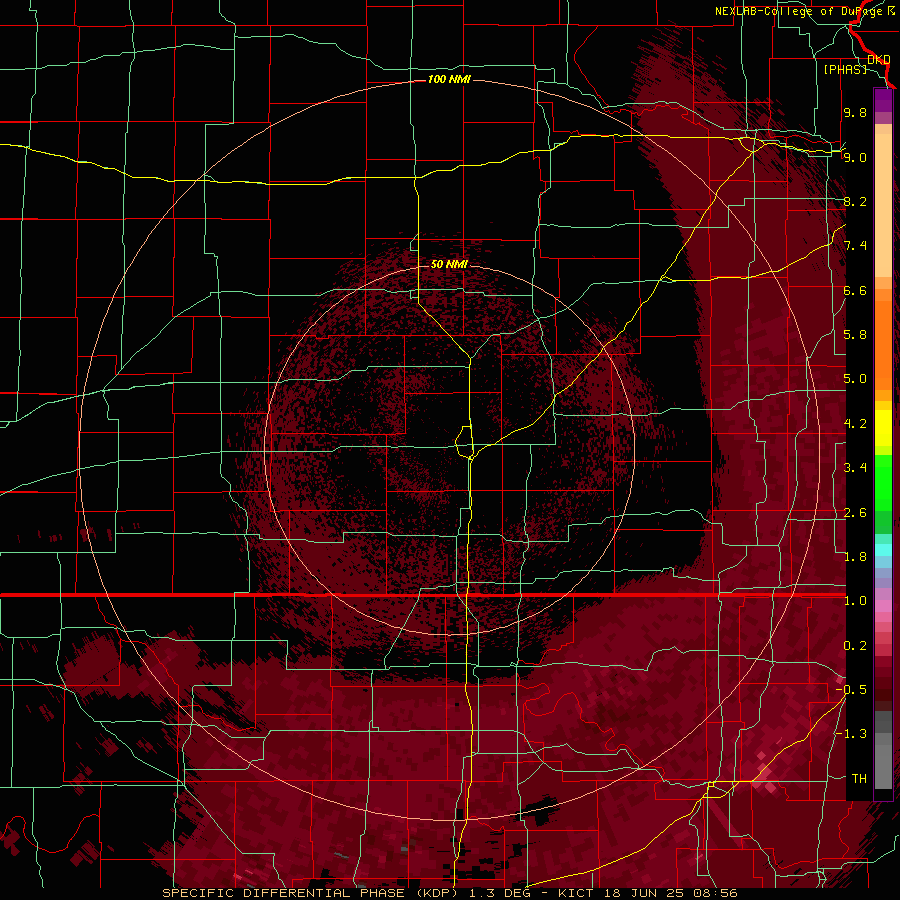The height and width of the screenshot is (900, 900).
Task: Click the 5.8 value on the color scale
Action: (x=855, y=335)
